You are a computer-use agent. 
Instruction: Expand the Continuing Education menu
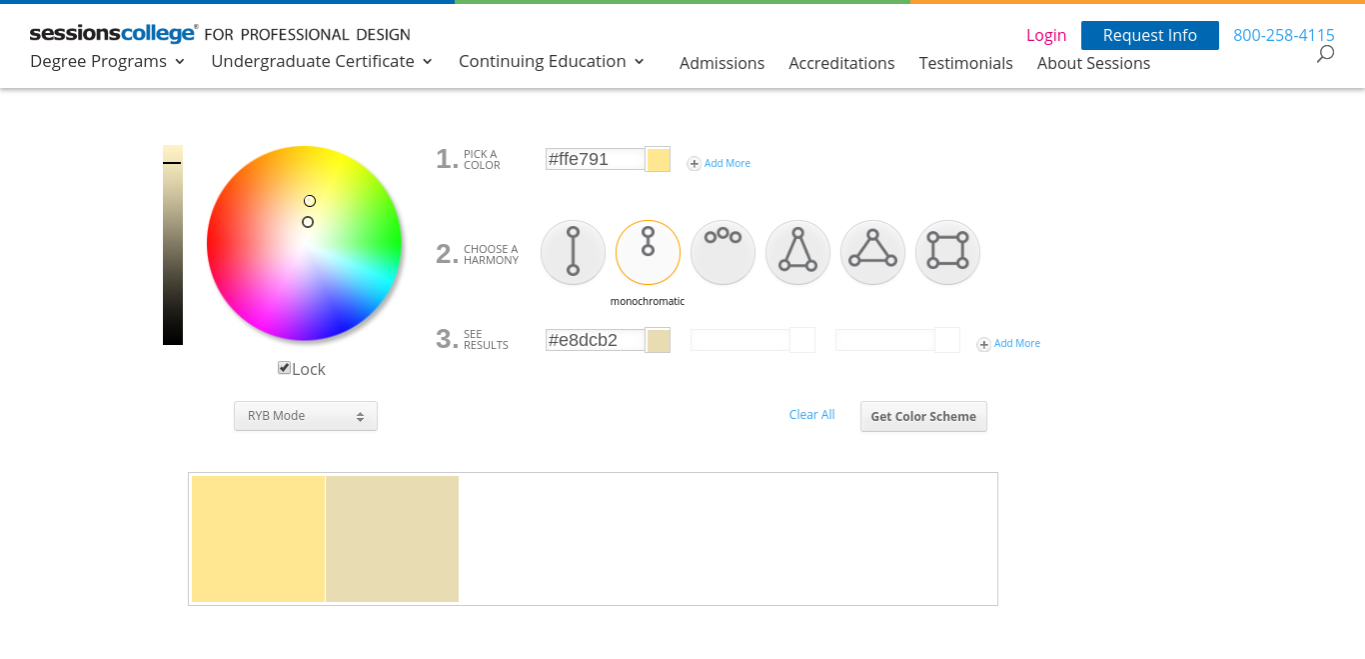551,62
